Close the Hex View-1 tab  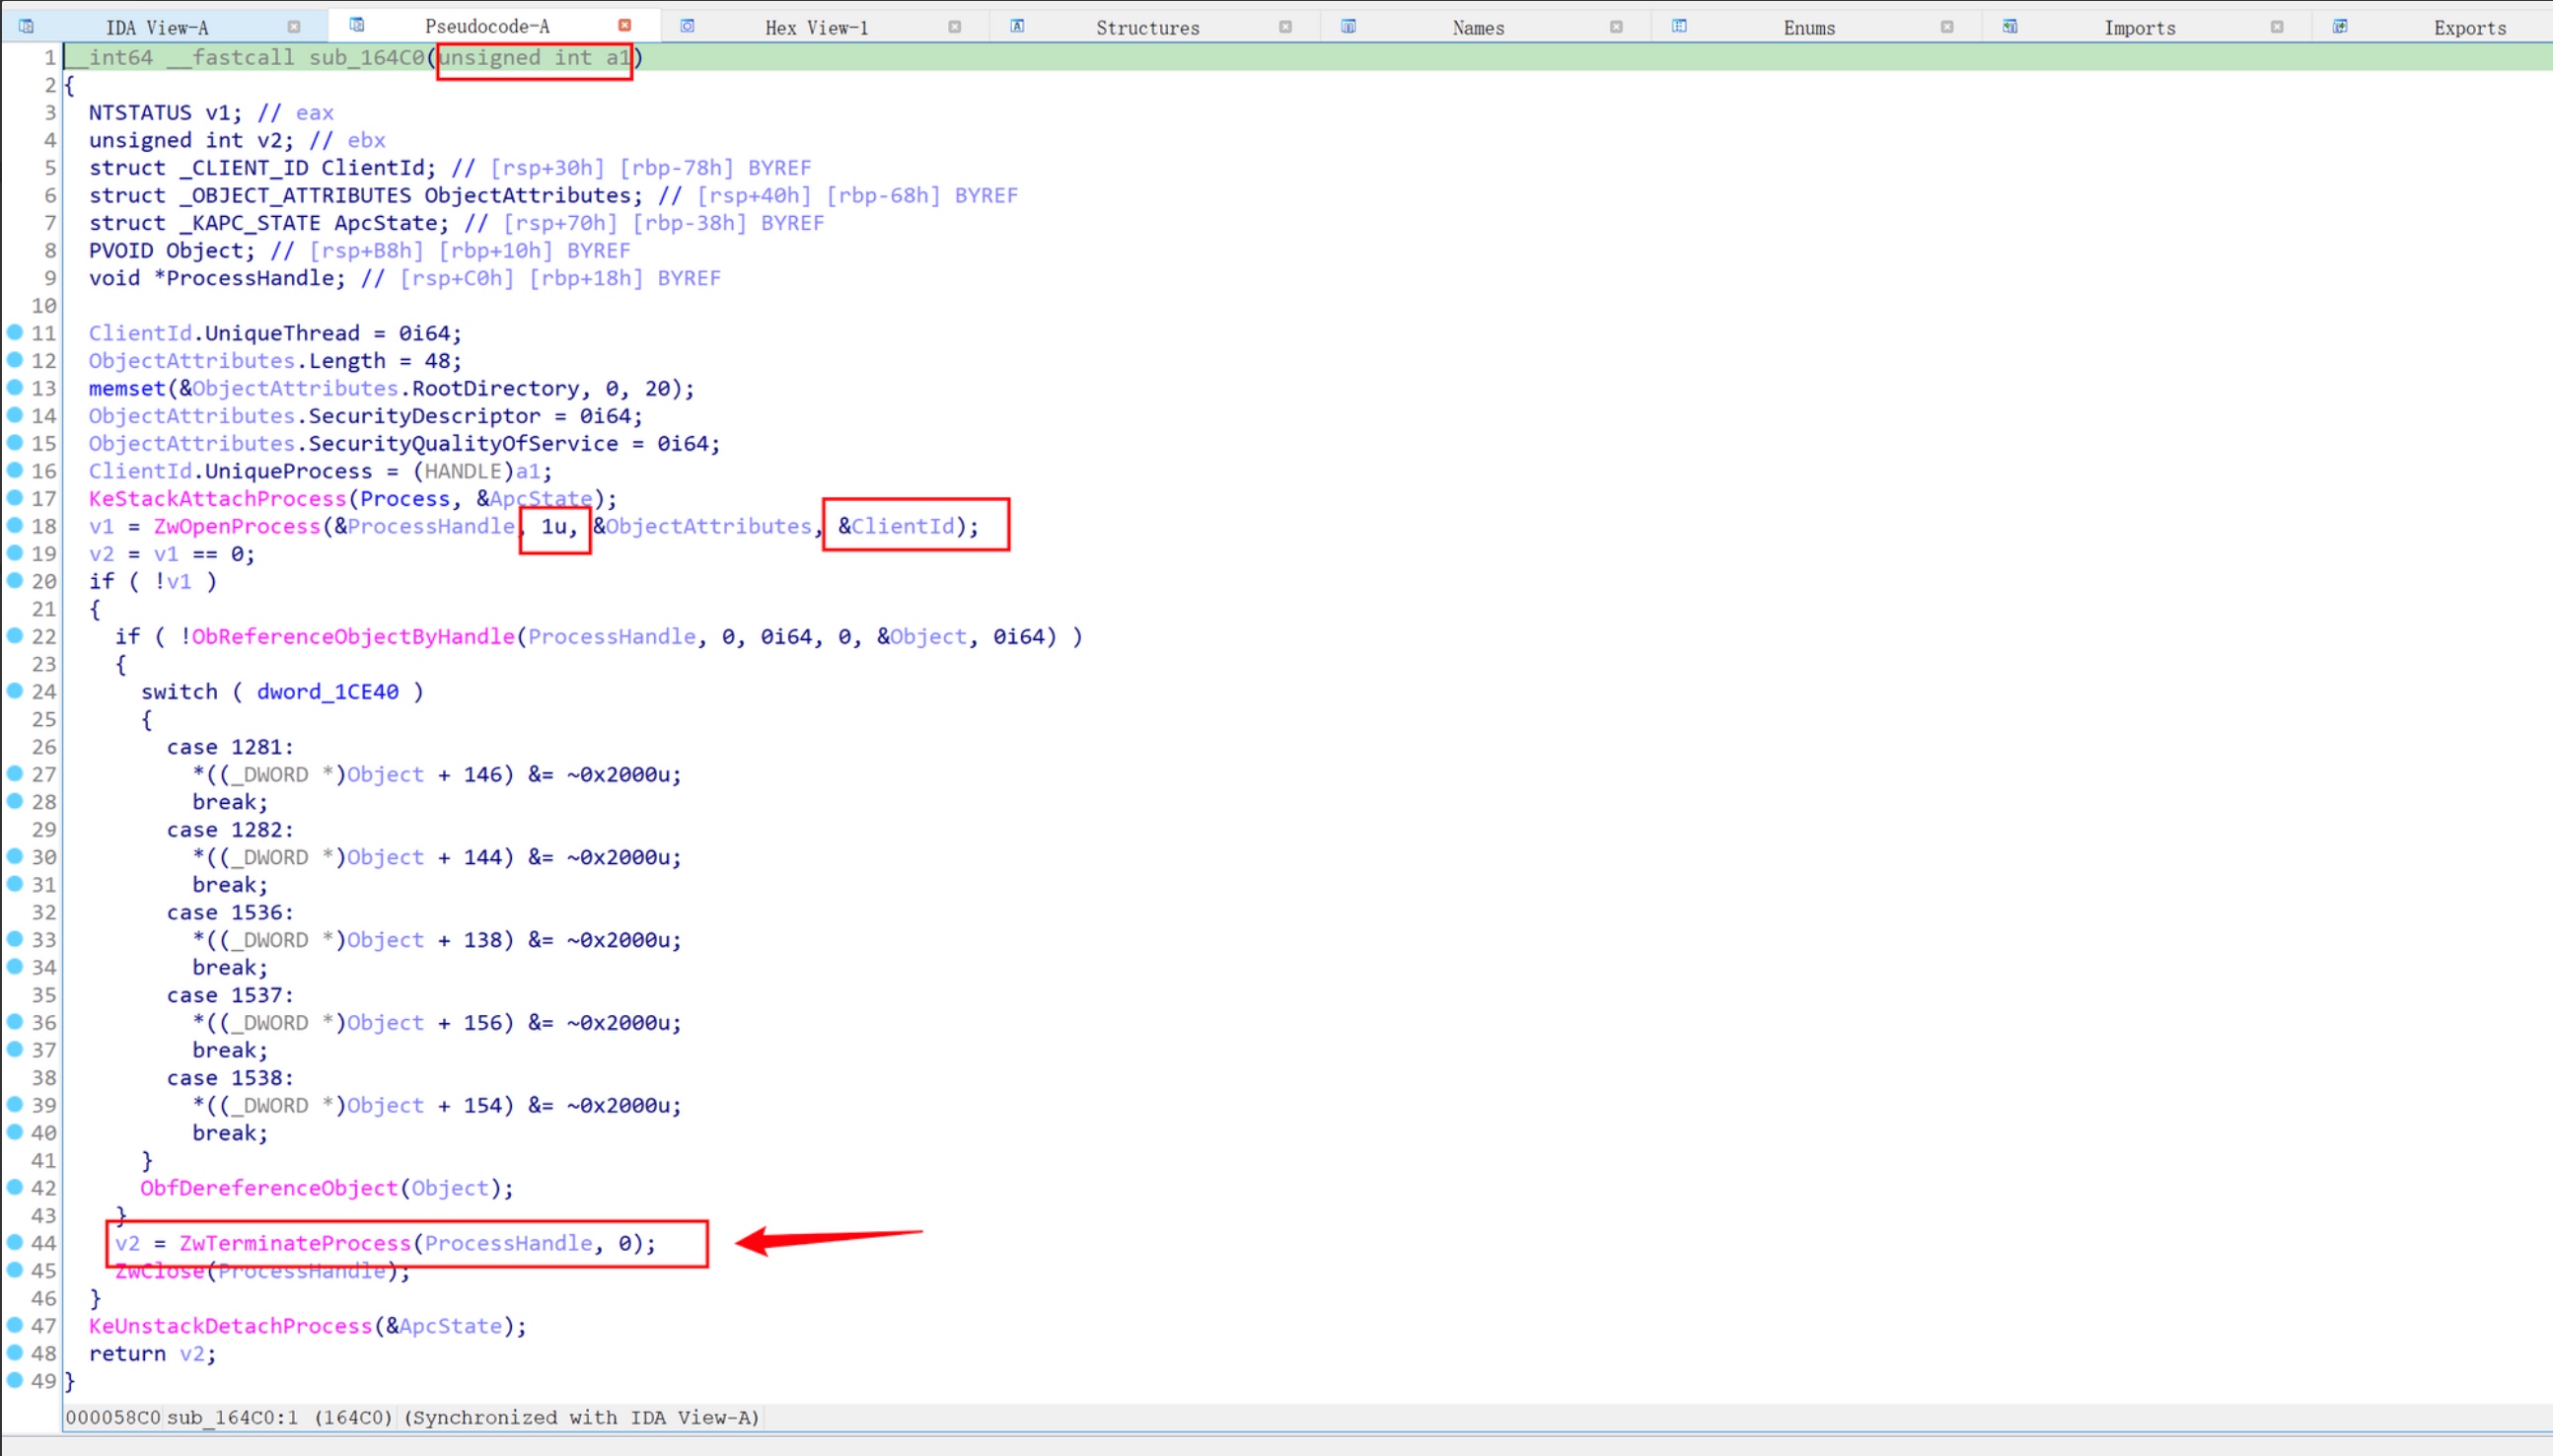(955, 27)
